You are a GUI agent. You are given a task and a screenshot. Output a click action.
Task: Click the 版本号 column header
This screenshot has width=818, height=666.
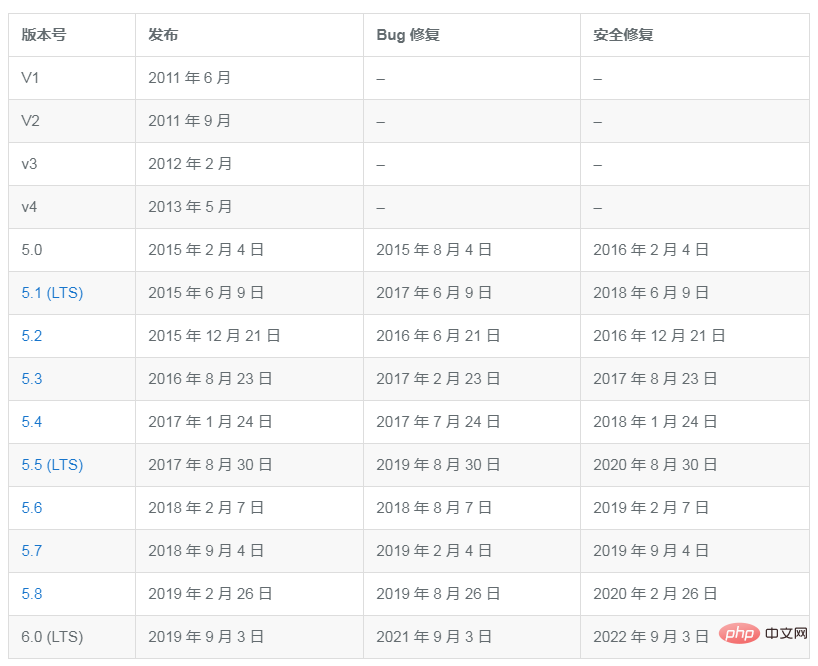point(44,35)
